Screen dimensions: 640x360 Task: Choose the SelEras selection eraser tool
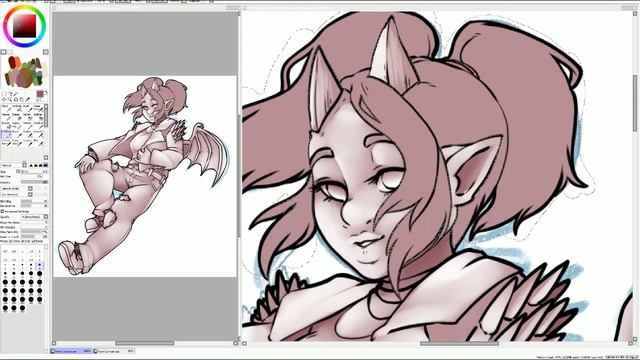point(38,117)
